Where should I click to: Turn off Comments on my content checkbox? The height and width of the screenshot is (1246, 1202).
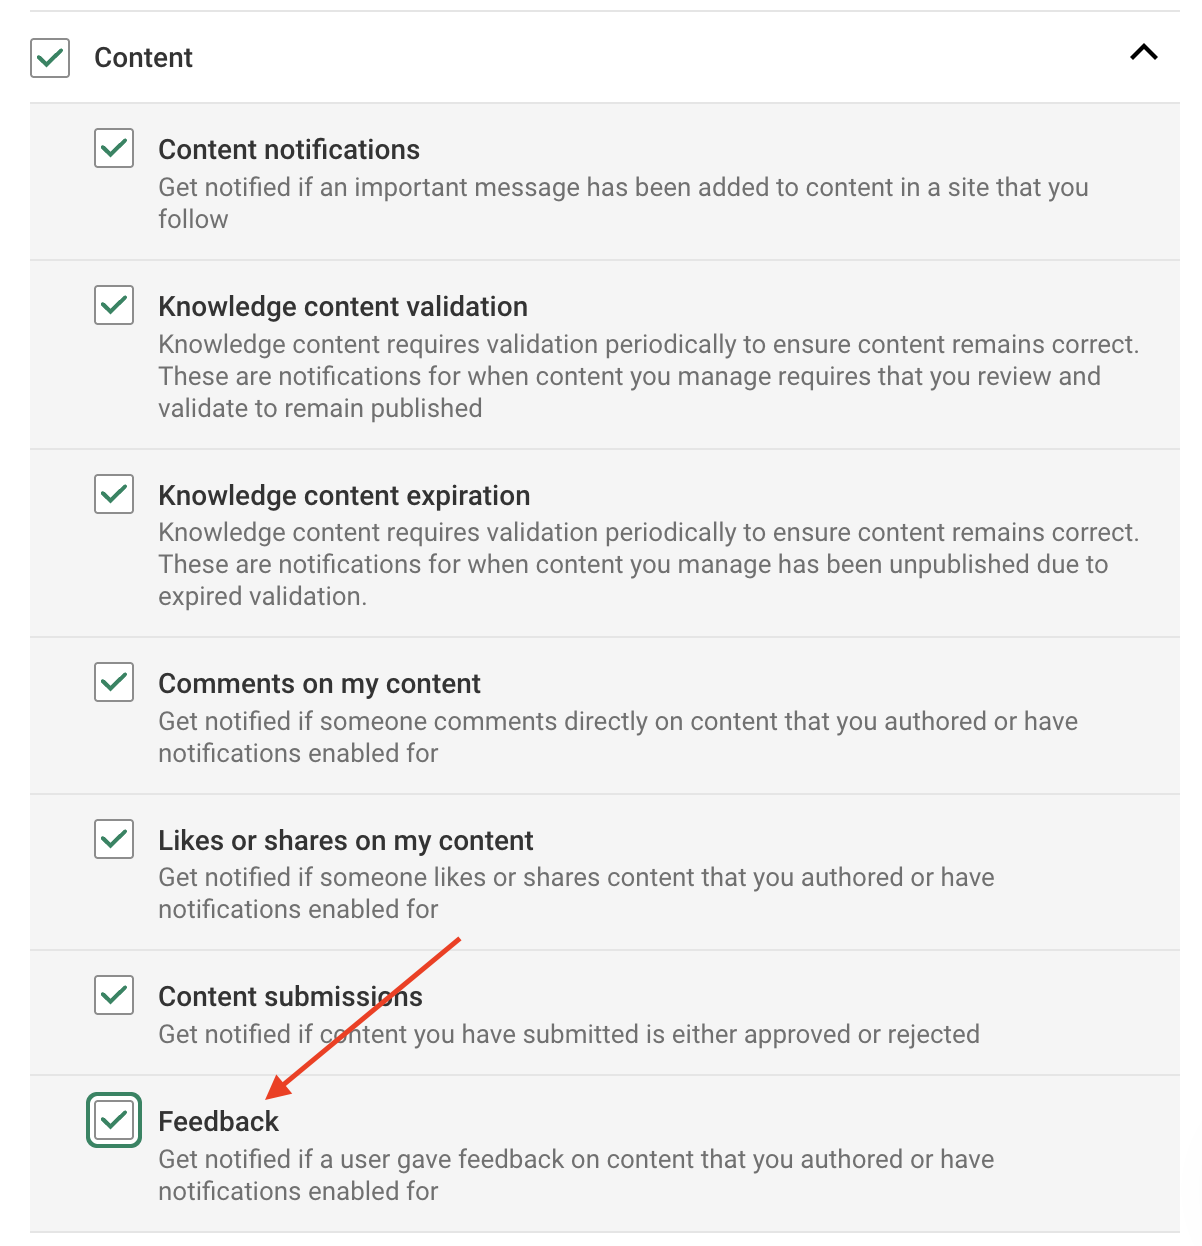click(114, 682)
